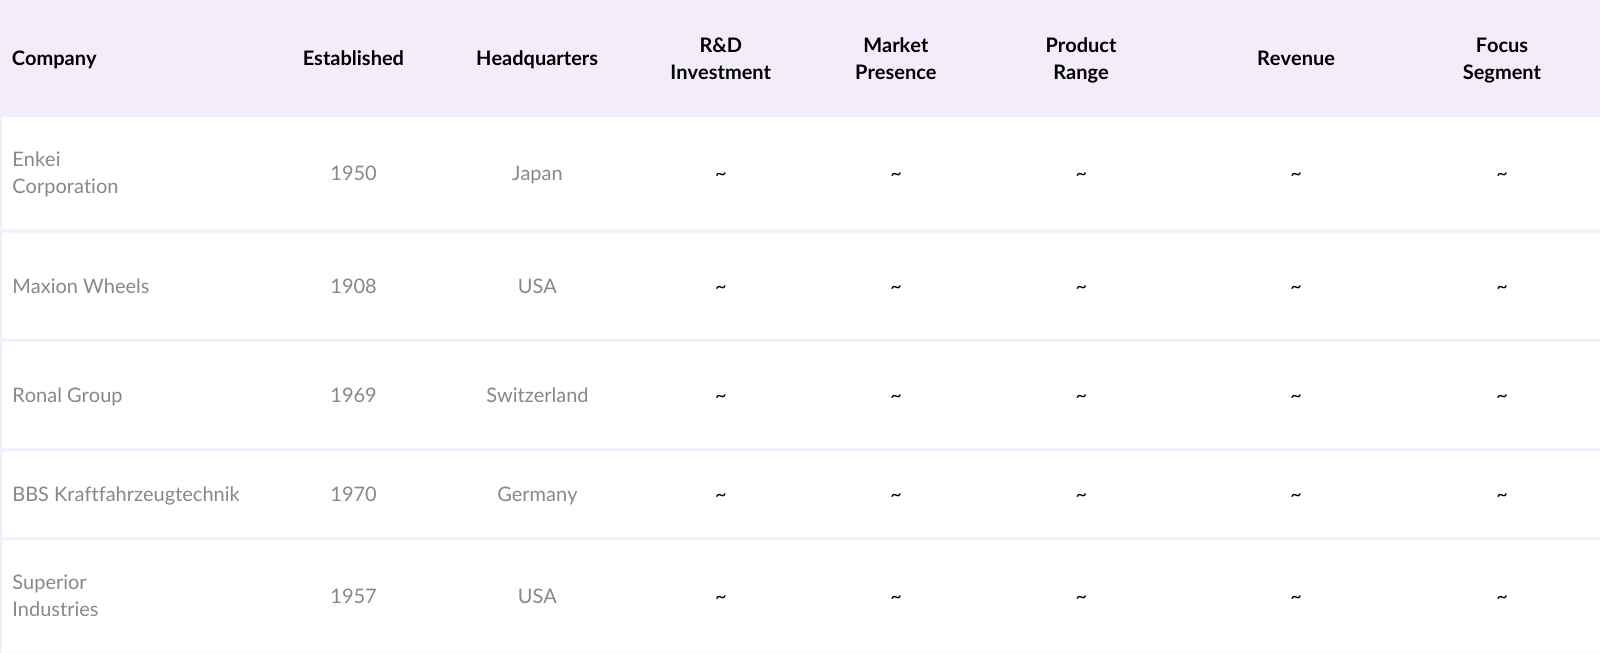Click the 1908 established year cell

[353, 286]
